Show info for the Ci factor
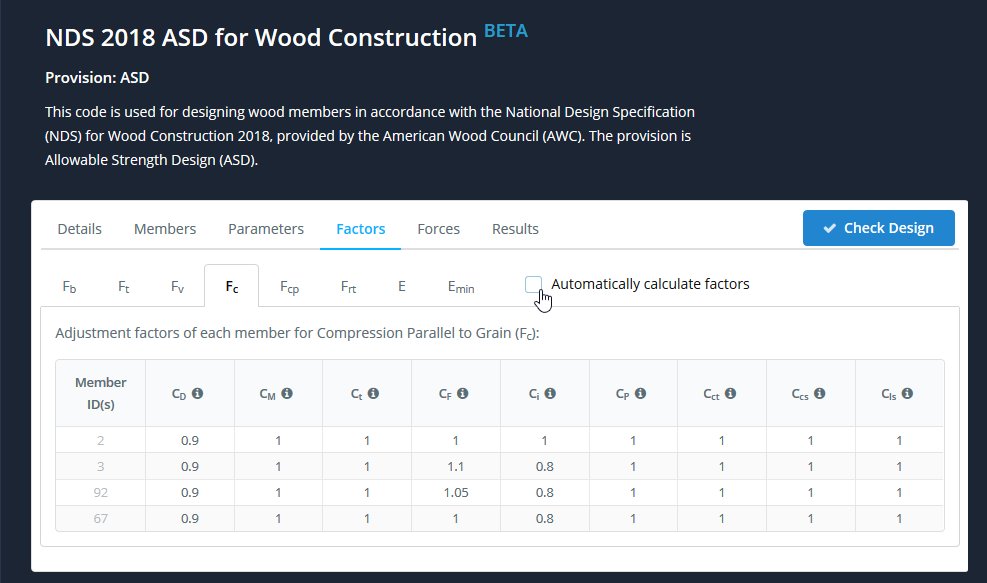Screen dimensions: 987x583 click(551, 394)
